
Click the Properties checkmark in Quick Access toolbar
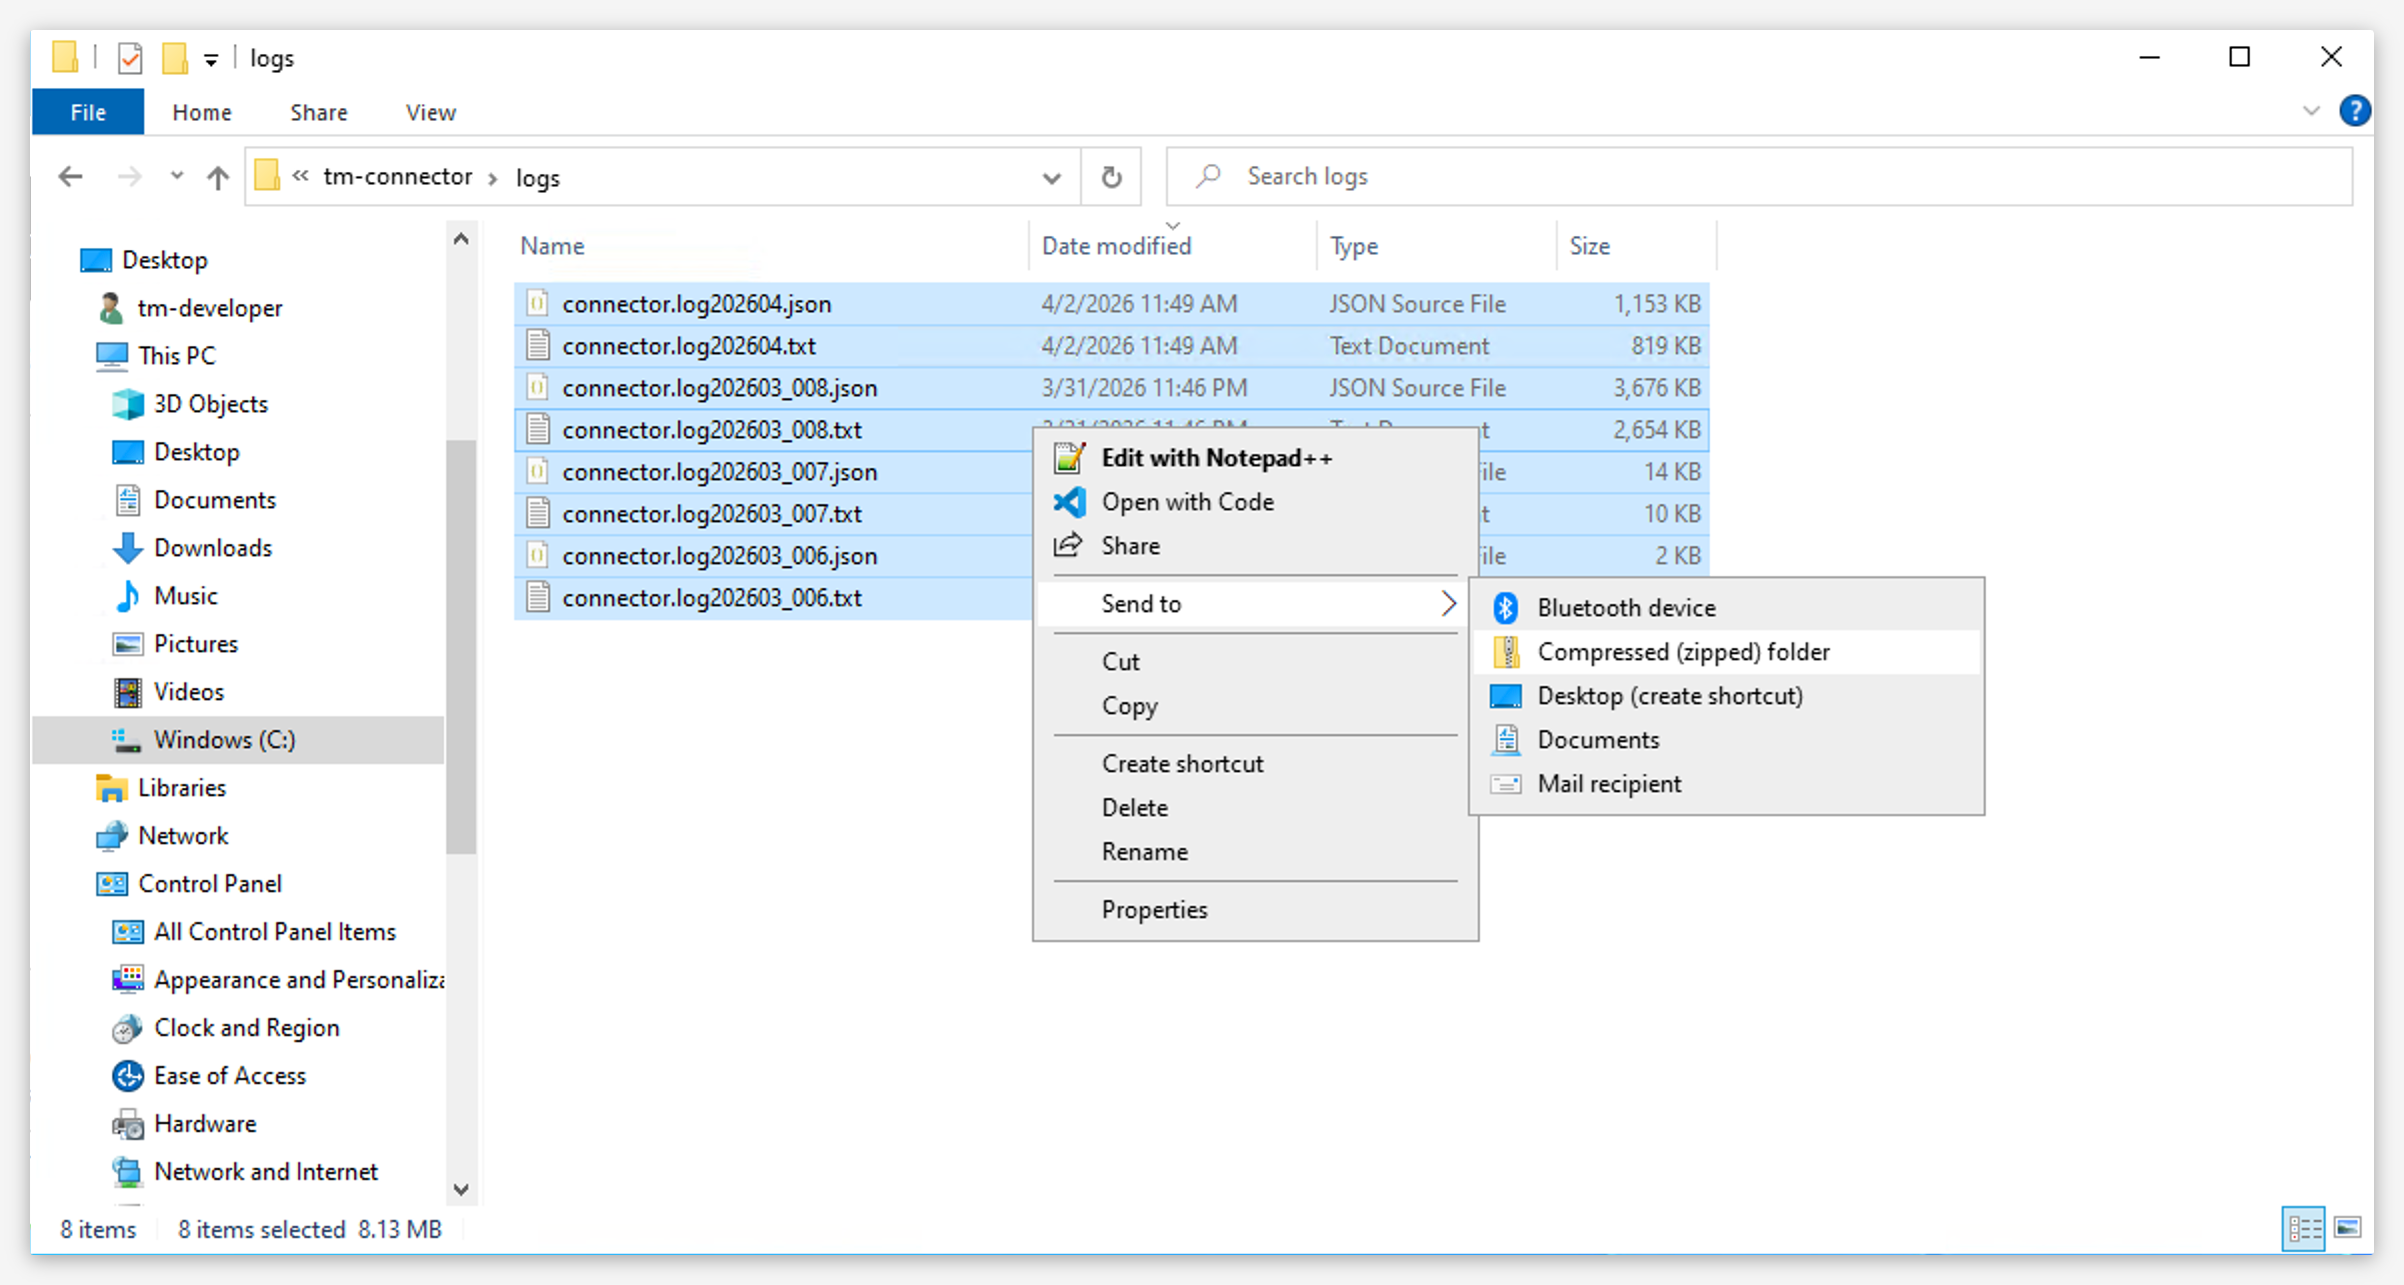click(x=130, y=58)
